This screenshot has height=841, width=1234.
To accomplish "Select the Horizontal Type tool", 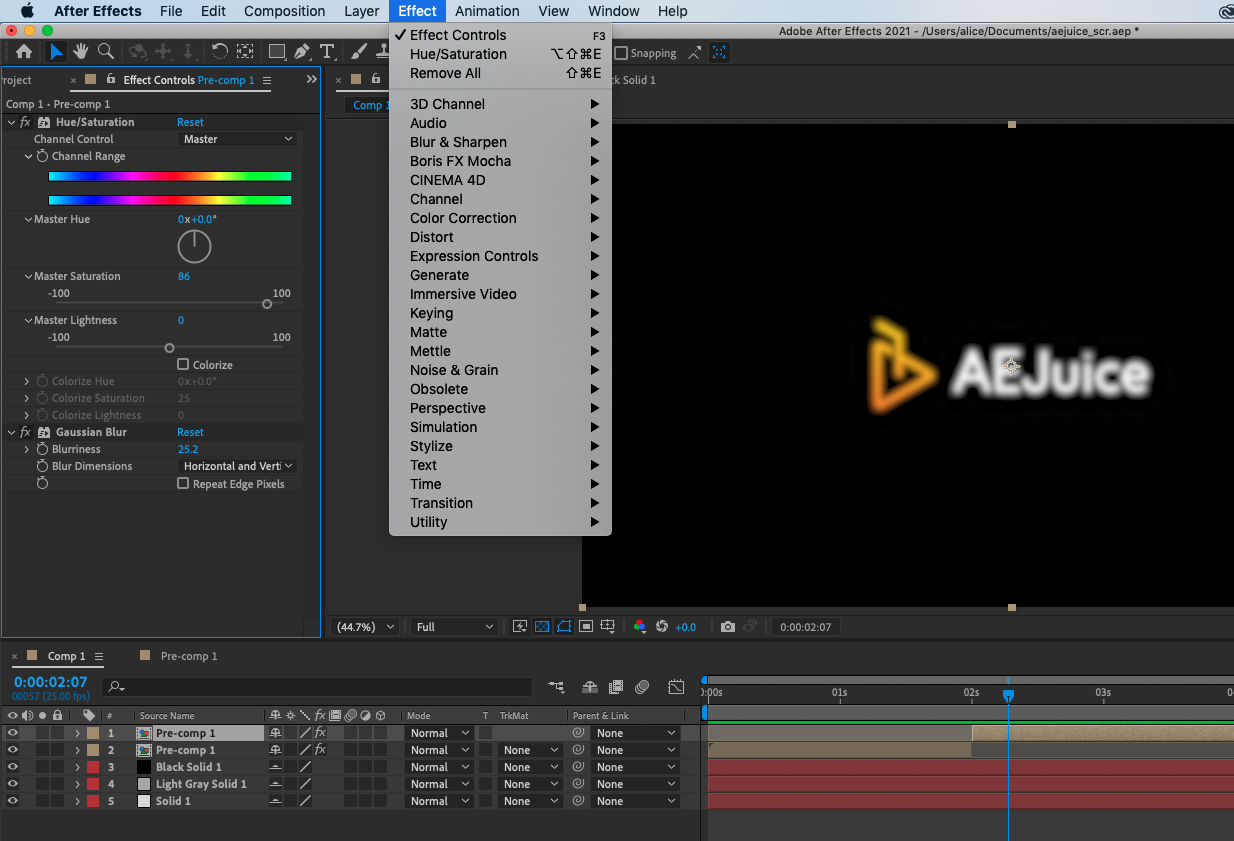I will click(327, 52).
